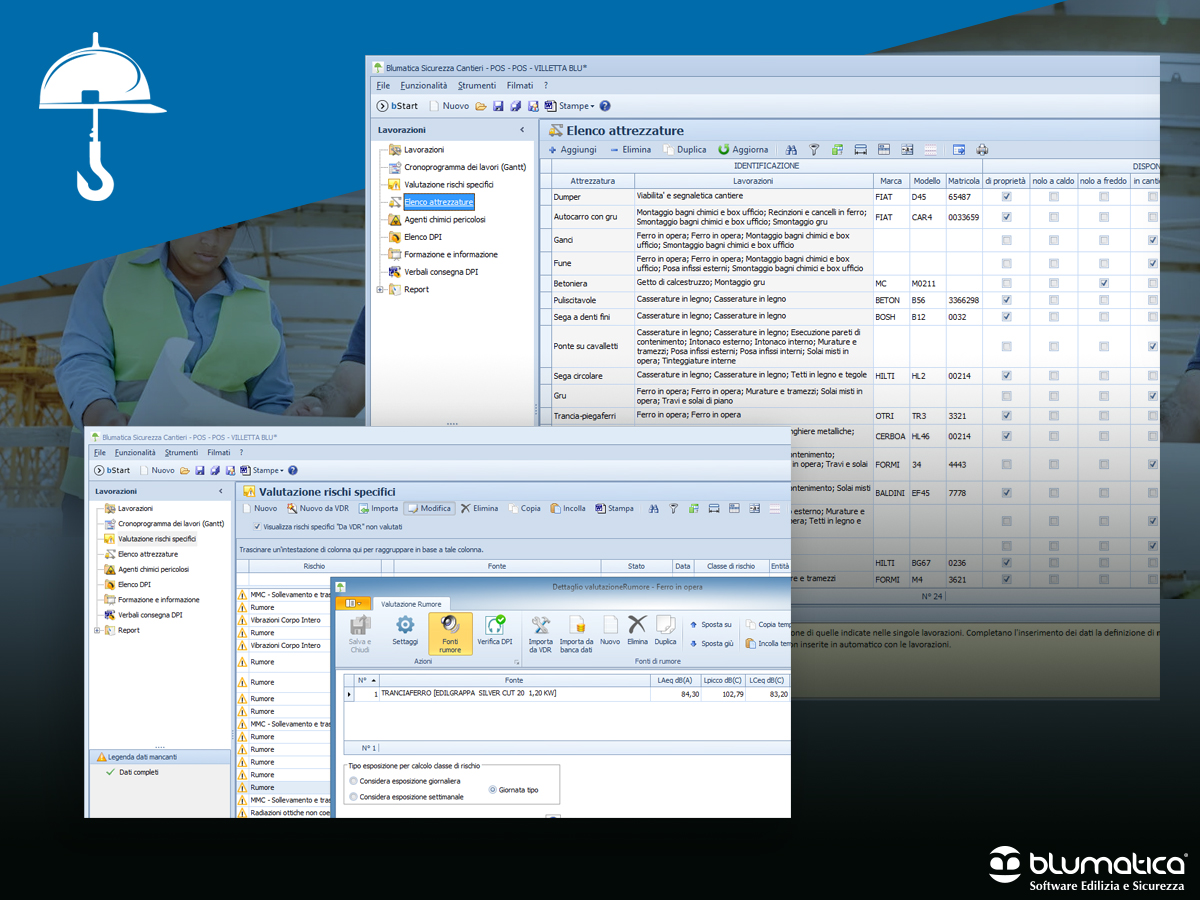Click binoculars search icon in Elenco attrezzature toolbar
Image resolution: width=1200 pixels, height=900 pixels.
[791, 150]
